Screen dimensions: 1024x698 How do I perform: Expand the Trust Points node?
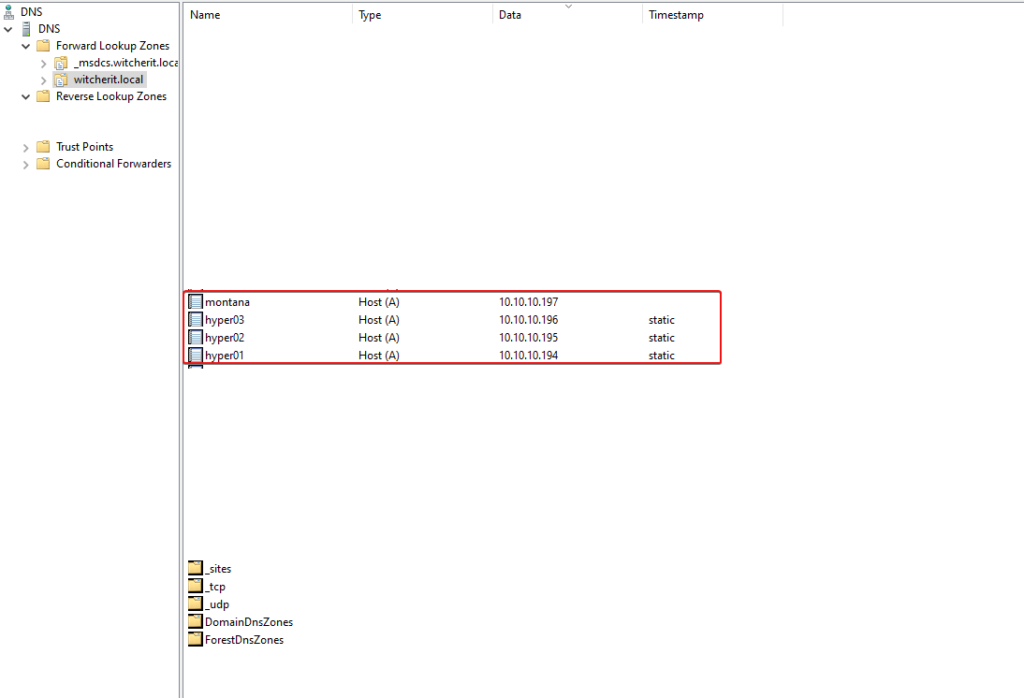(x=26, y=147)
